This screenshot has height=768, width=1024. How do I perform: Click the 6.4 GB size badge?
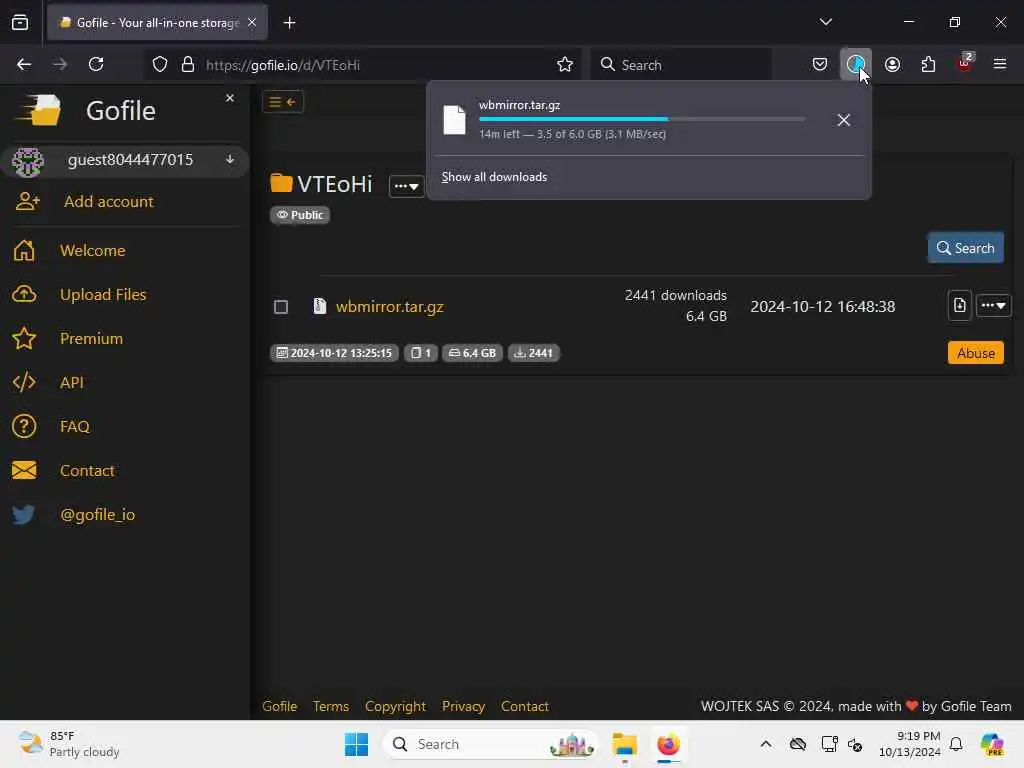[472, 353]
